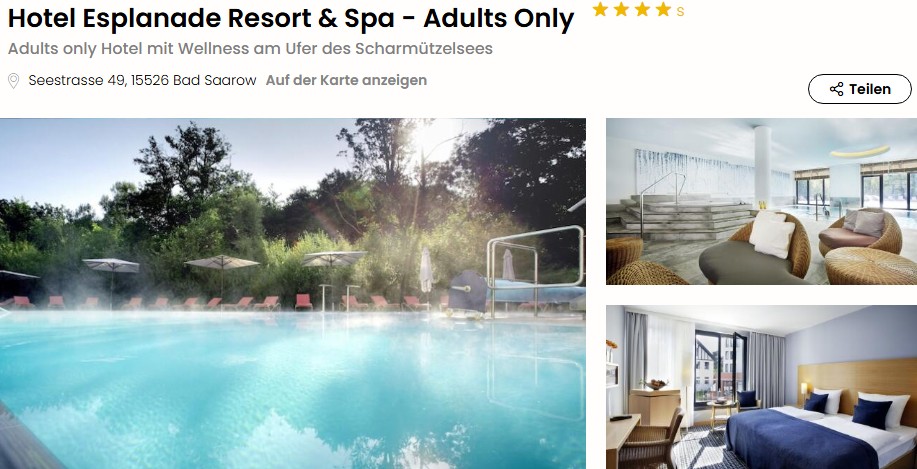The image size is (917, 469).
Task: Click the Hotel Esplanade Resort & Spa heading
Action: 291,19
